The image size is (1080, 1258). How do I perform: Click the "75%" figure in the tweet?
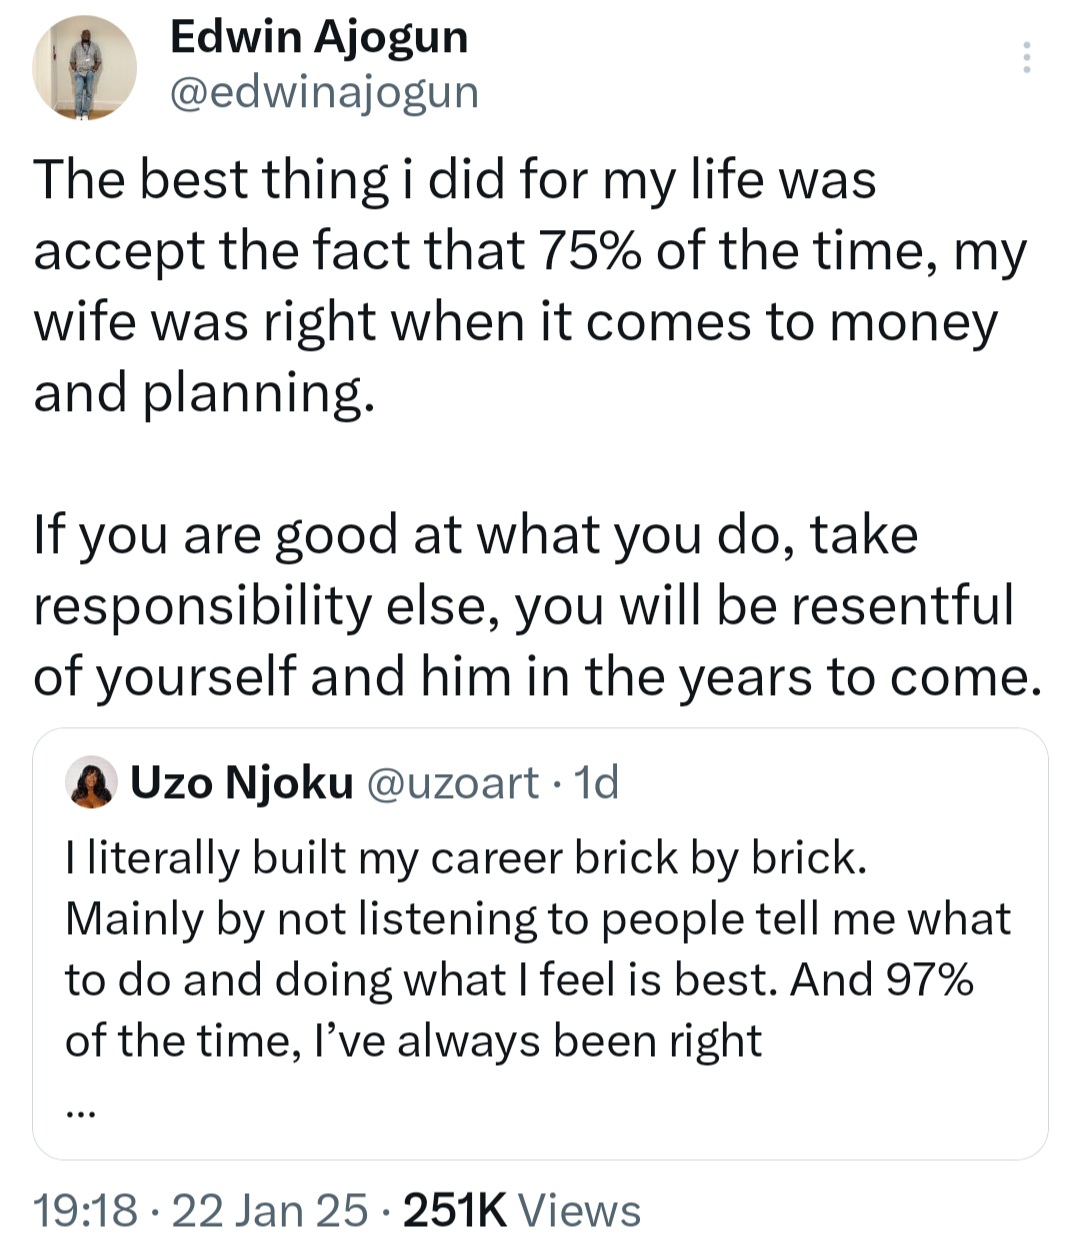point(590,251)
